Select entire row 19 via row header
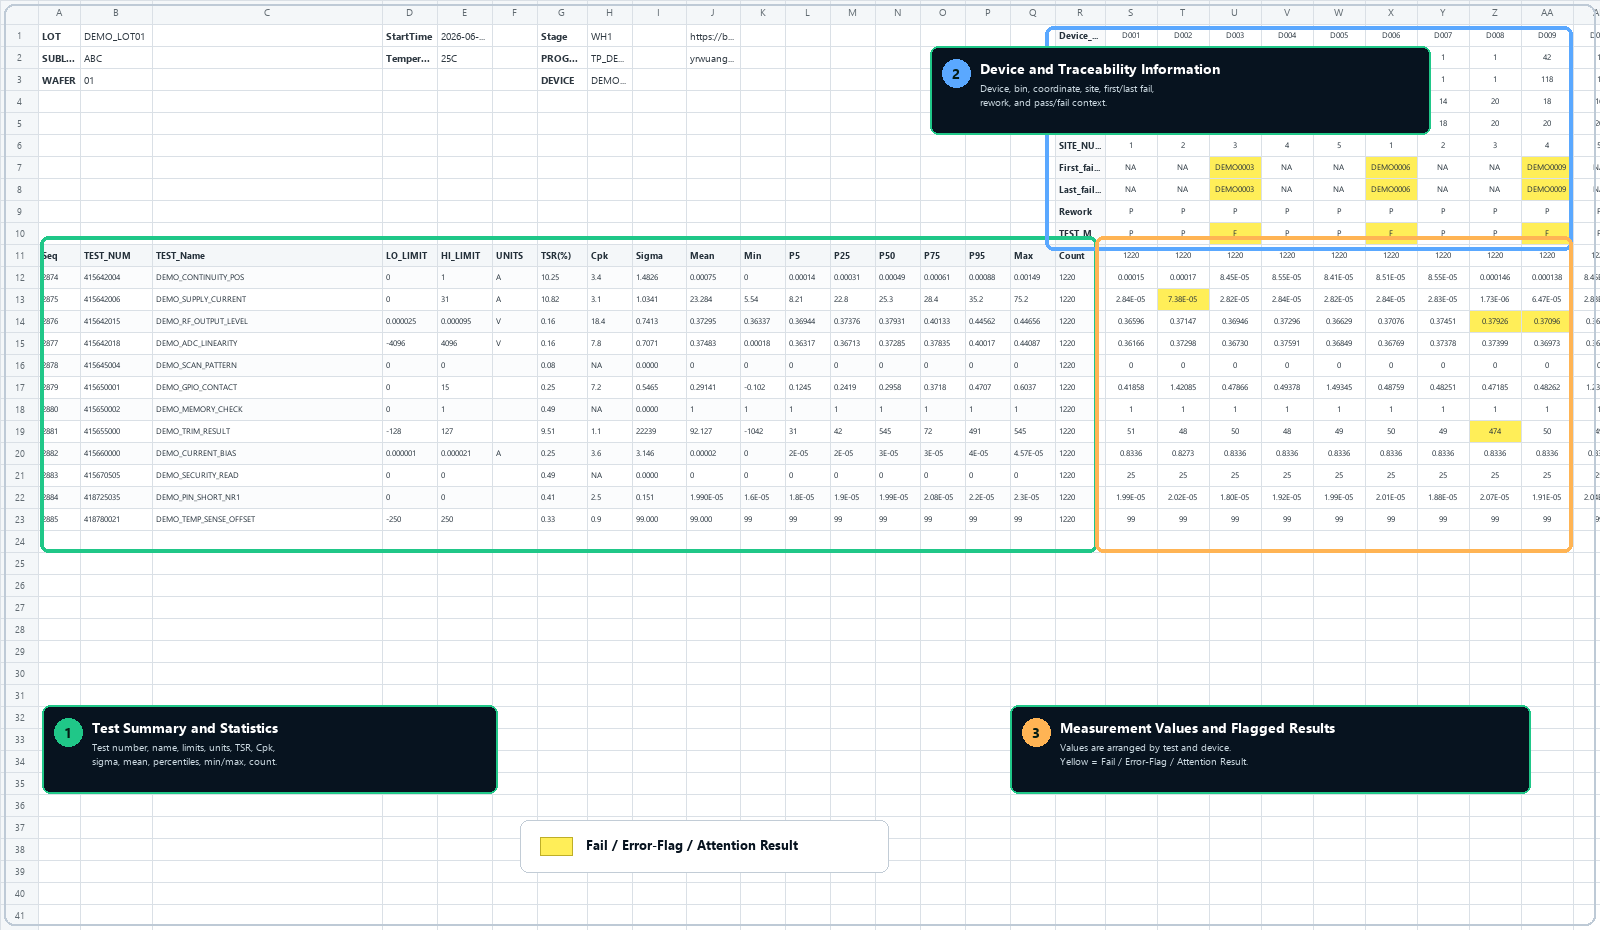The height and width of the screenshot is (930, 1600). 20,432
